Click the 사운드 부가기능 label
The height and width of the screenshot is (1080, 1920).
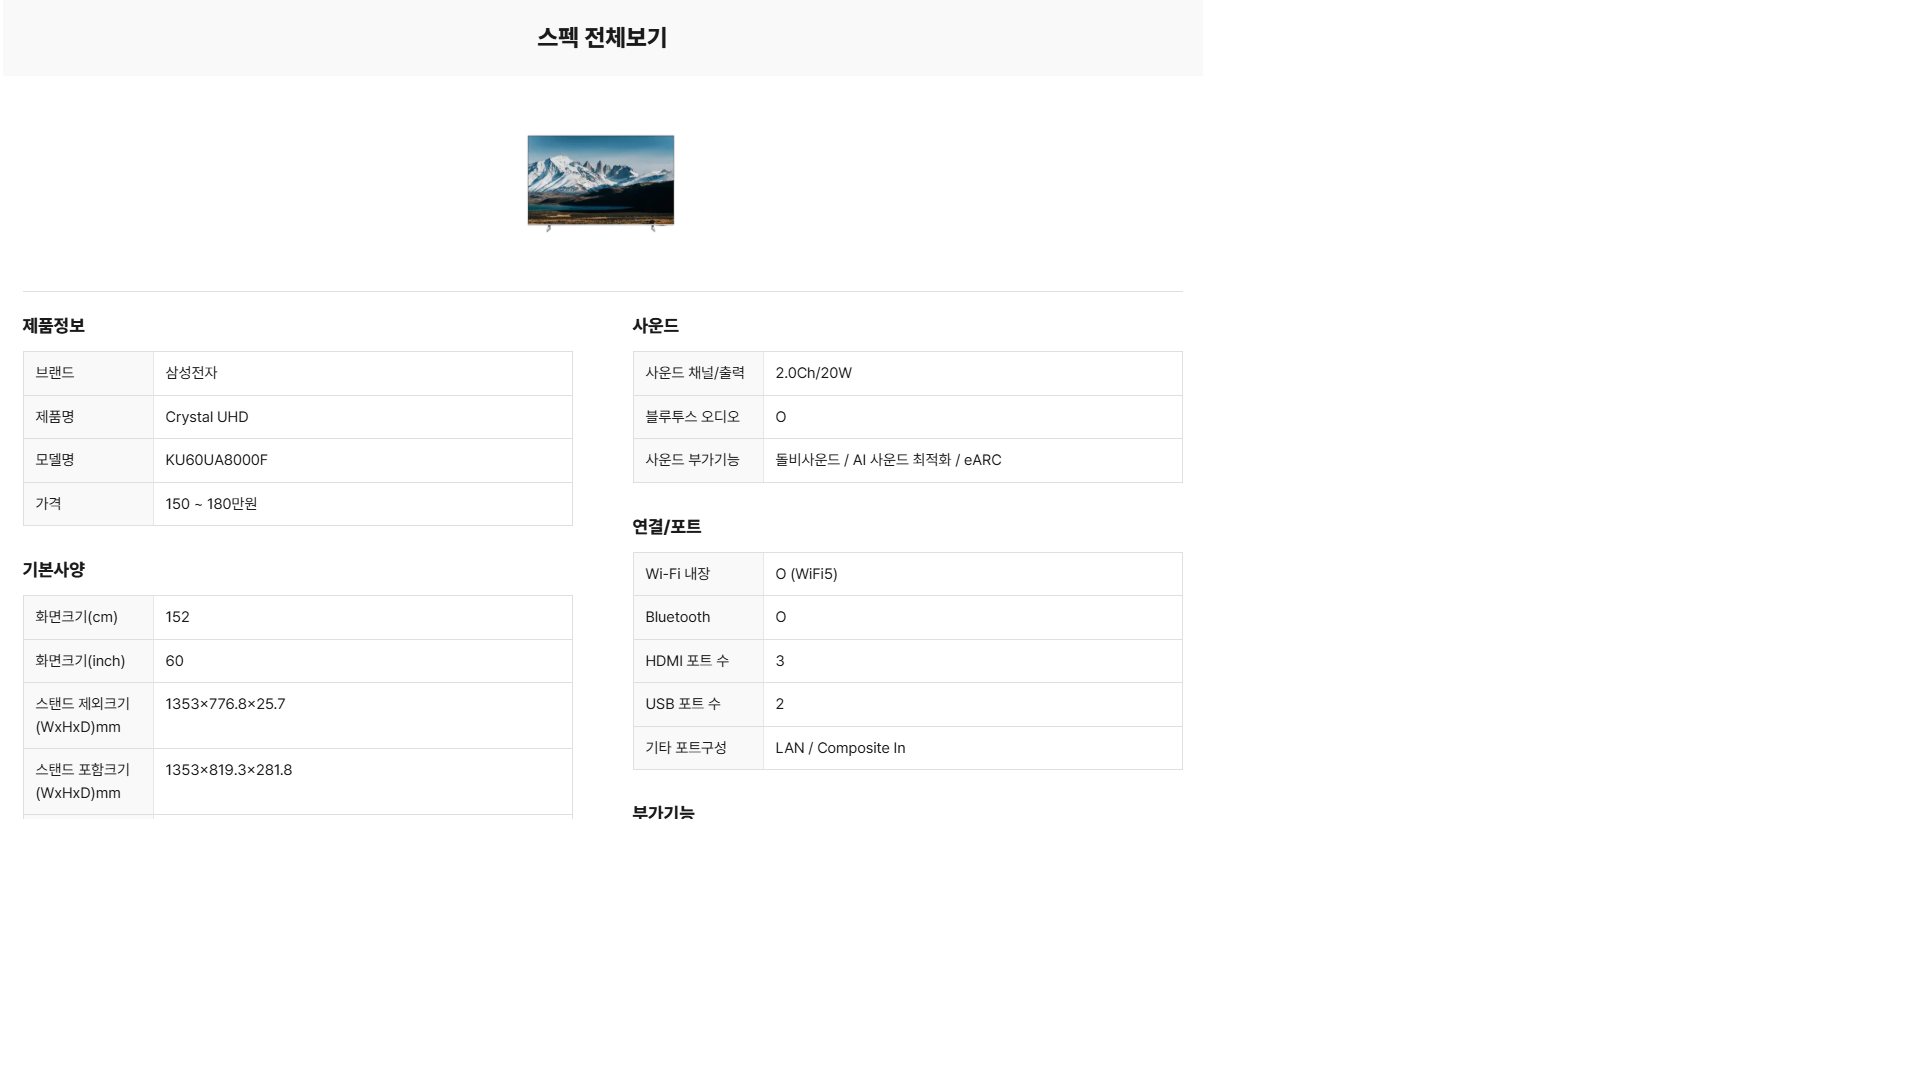point(692,460)
